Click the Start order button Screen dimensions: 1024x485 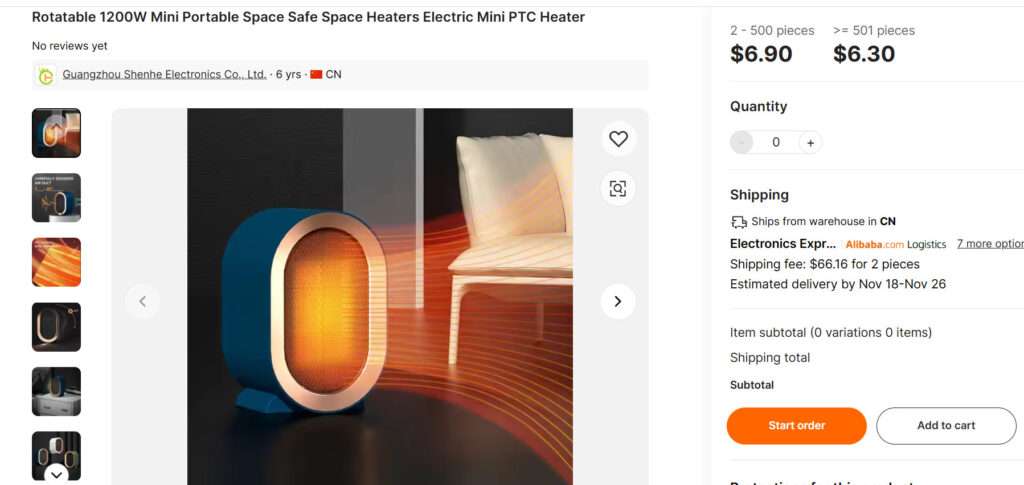(796, 426)
